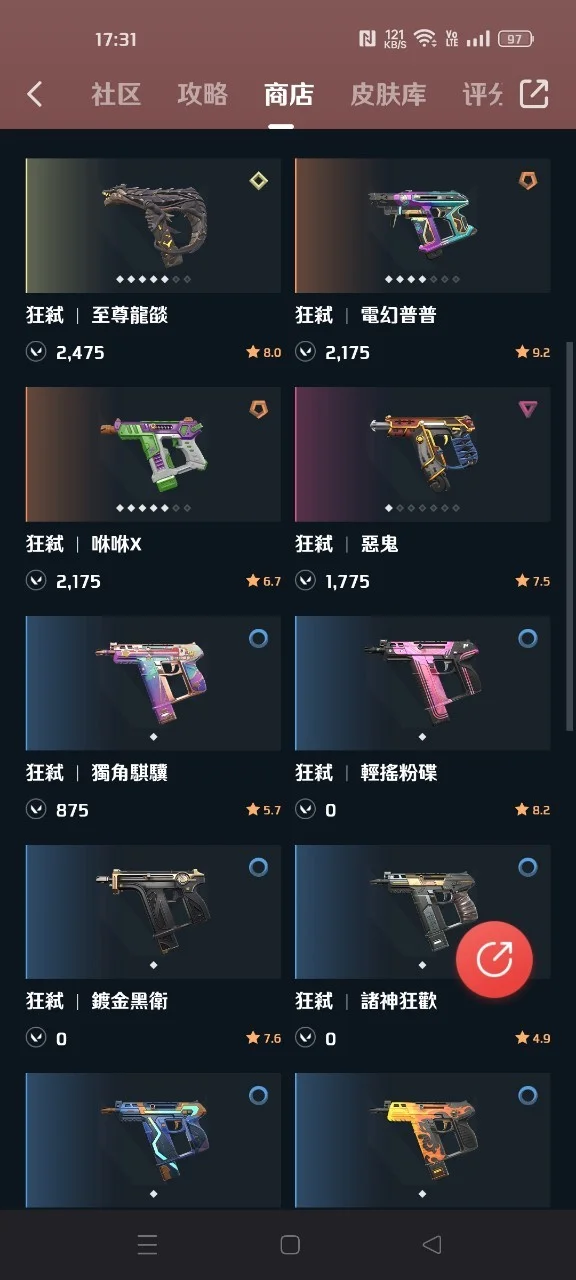Tap the 狂弒 | 惡鬼 title text
Viewport: 576px width, 1280px height.
coord(347,544)
